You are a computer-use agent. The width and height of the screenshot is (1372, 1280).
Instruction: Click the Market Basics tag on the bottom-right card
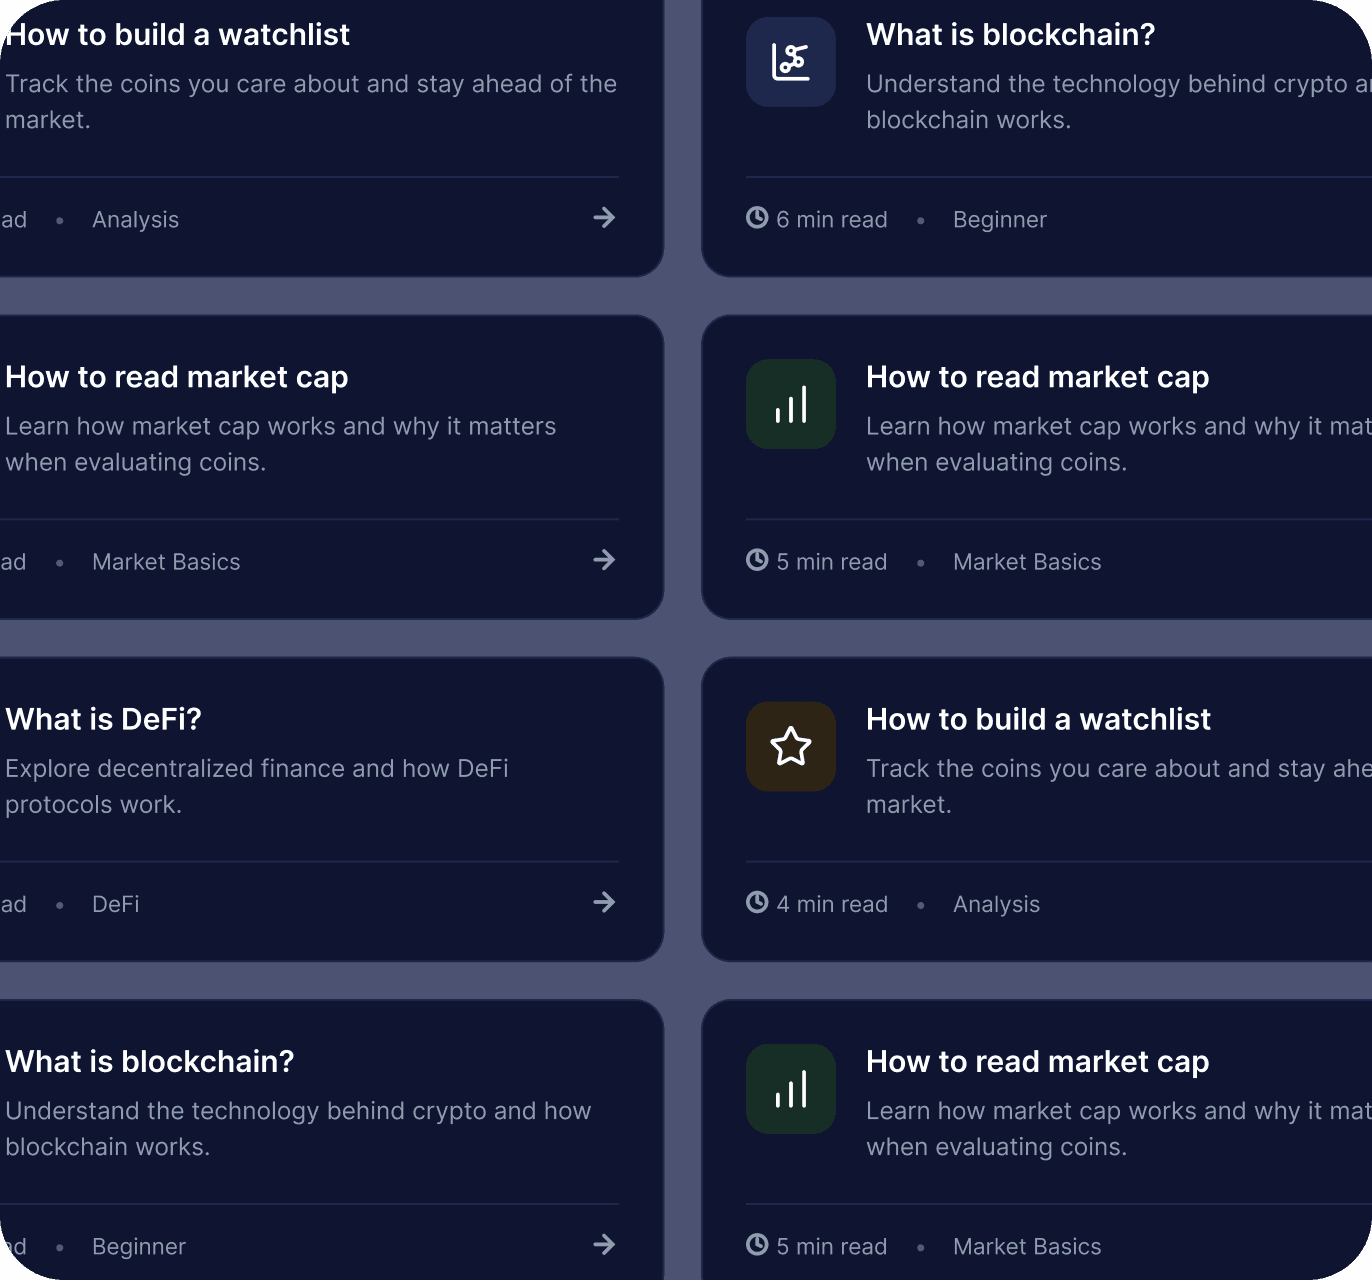point(1027,1247)
